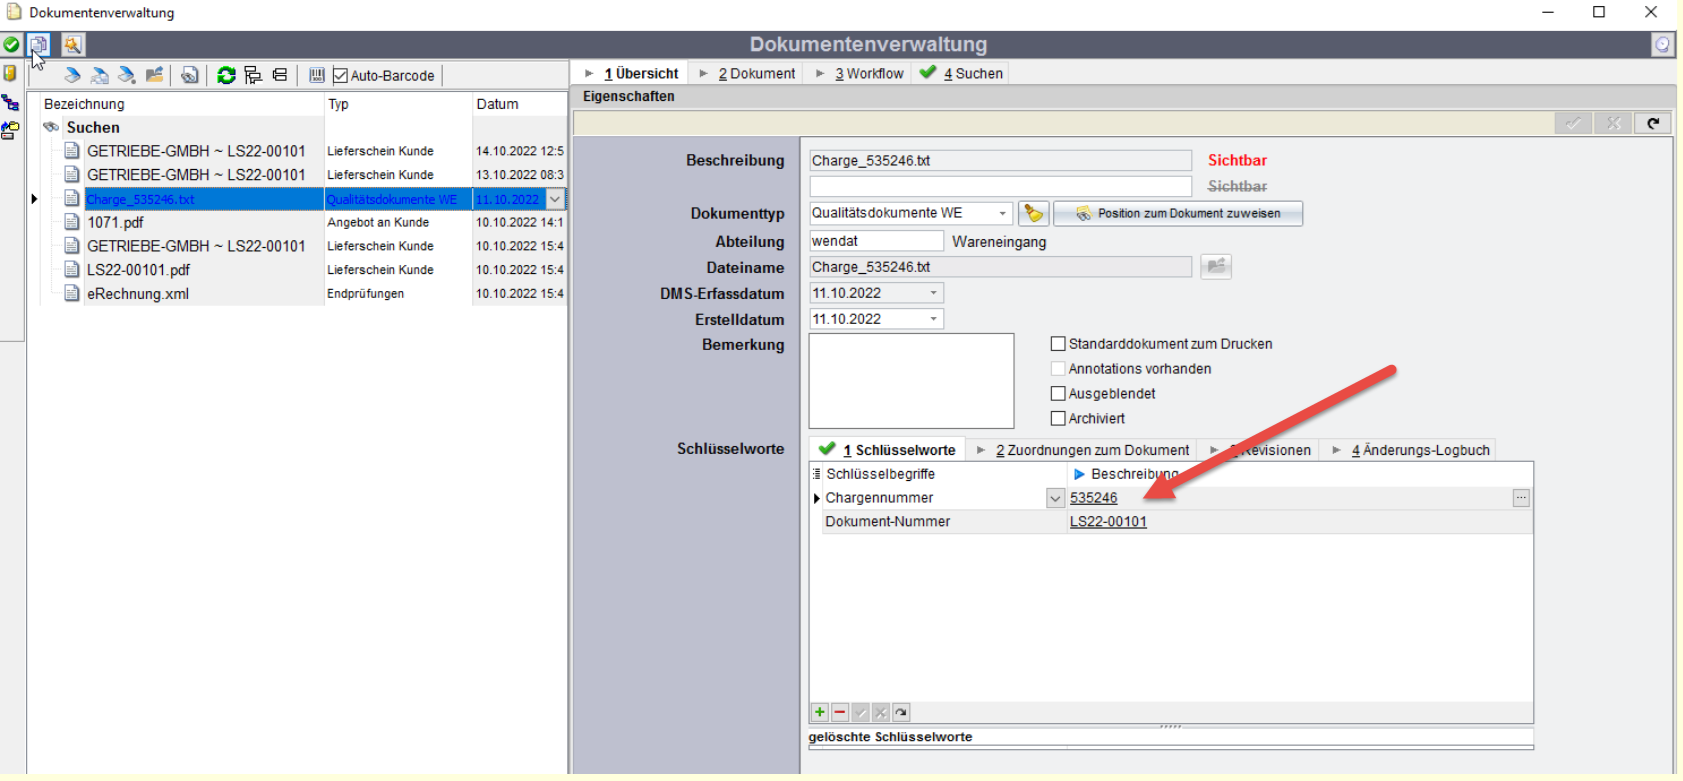Click ellipsis button in the 535246 row
This screenshot has width=1683, height=781.
point(1521,498)
